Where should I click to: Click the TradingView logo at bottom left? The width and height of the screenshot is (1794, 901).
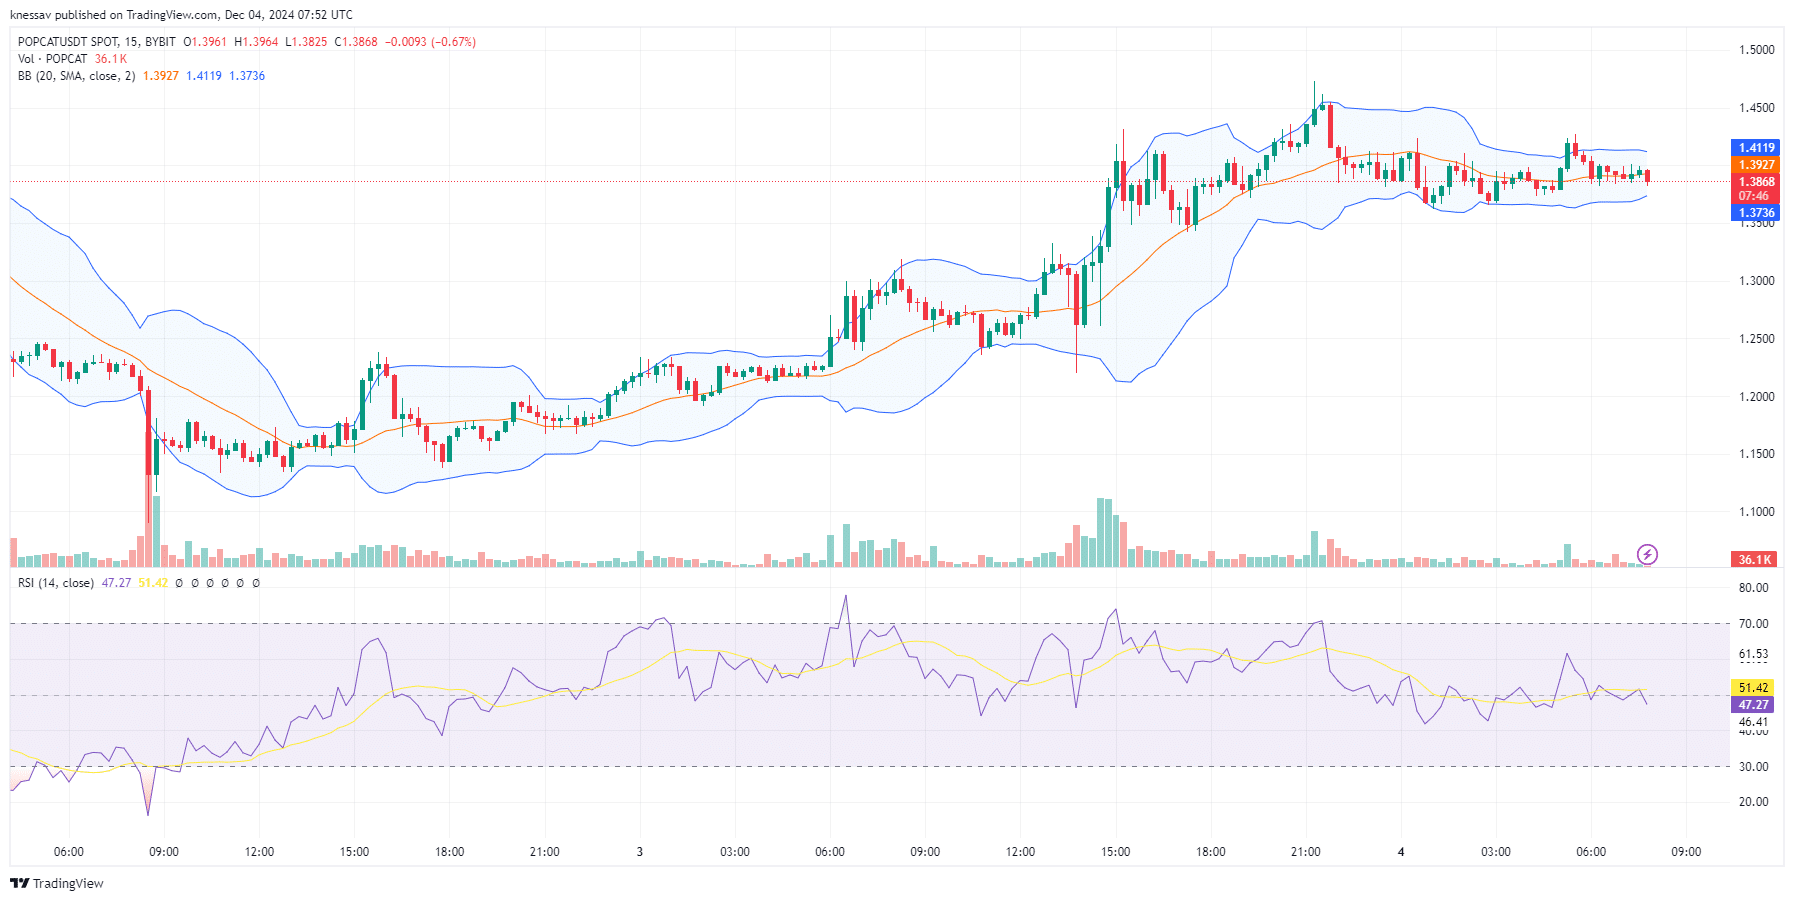pyautogui.click(x=57, y=883)
